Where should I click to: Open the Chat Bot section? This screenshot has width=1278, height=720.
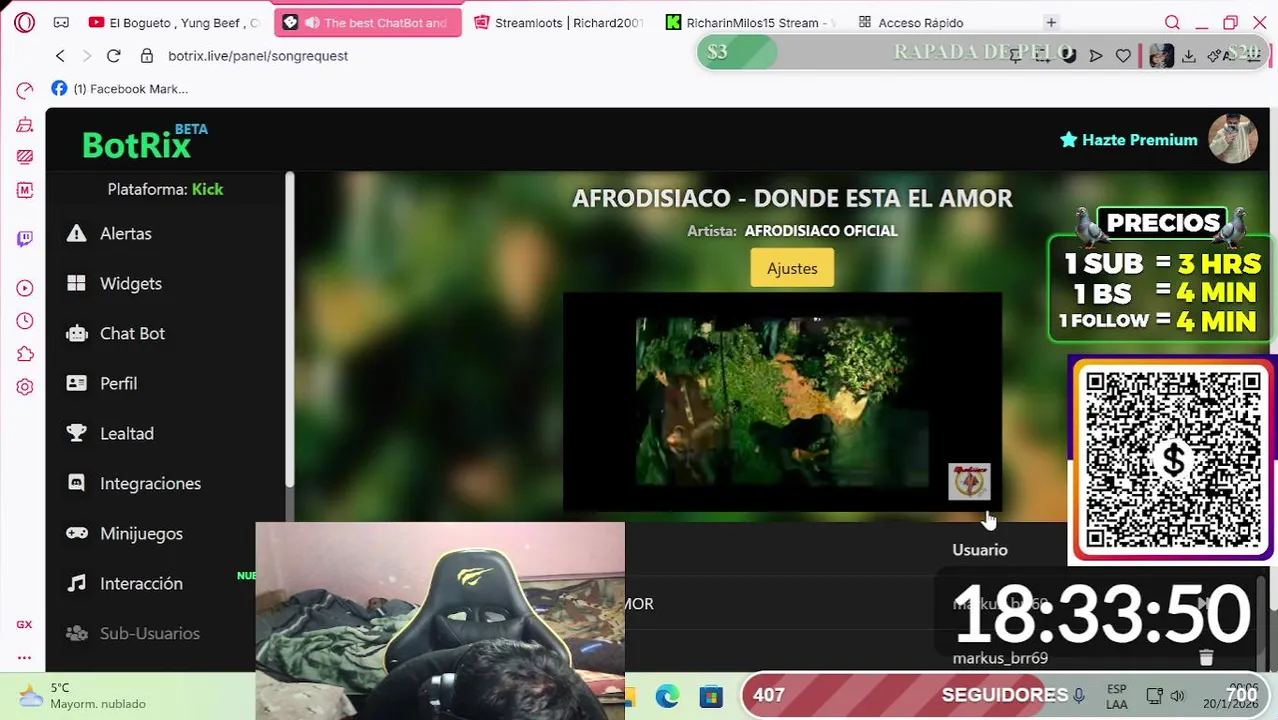[132, 333]
